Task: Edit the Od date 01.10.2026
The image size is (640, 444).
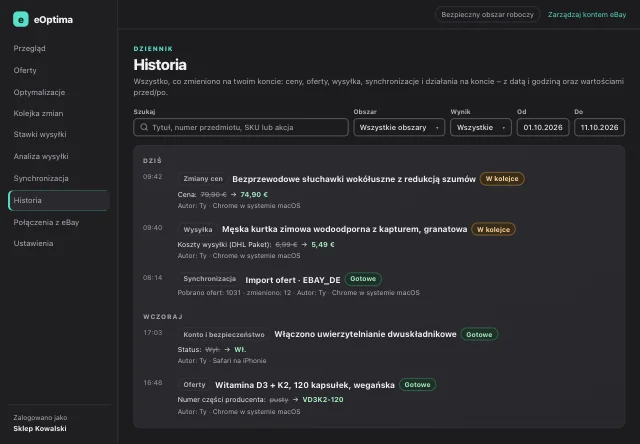Action: (543, 127)
